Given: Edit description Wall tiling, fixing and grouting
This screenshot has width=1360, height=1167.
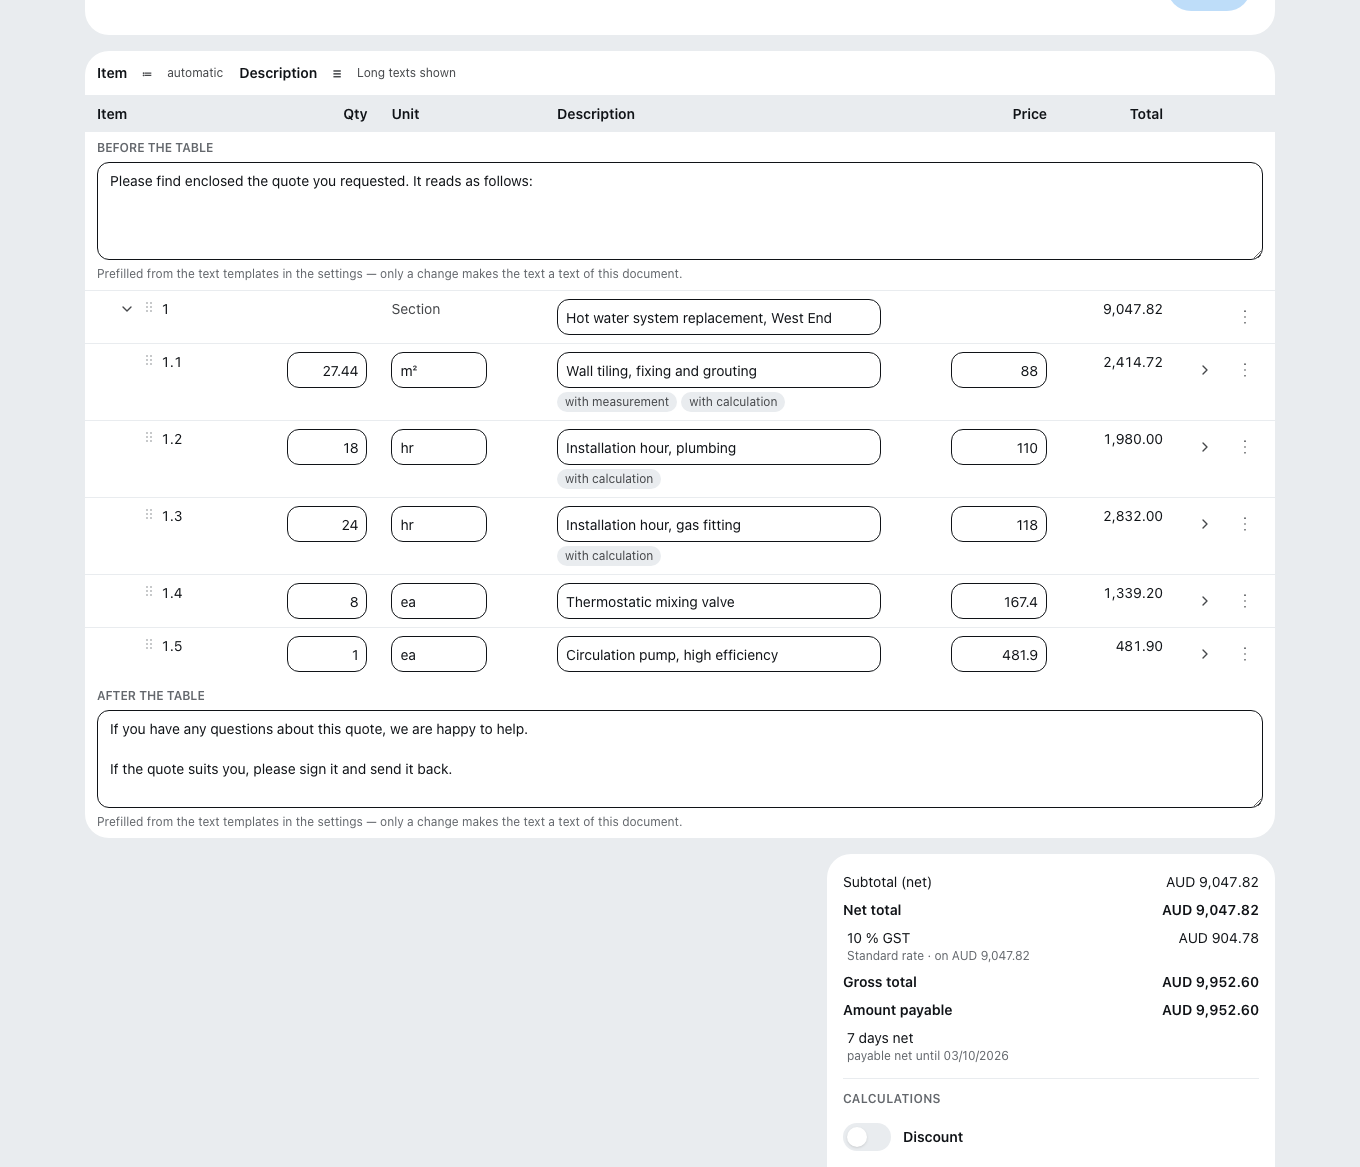Looking at the screenshot, I should pyautogui.click(x=719, y=370).
